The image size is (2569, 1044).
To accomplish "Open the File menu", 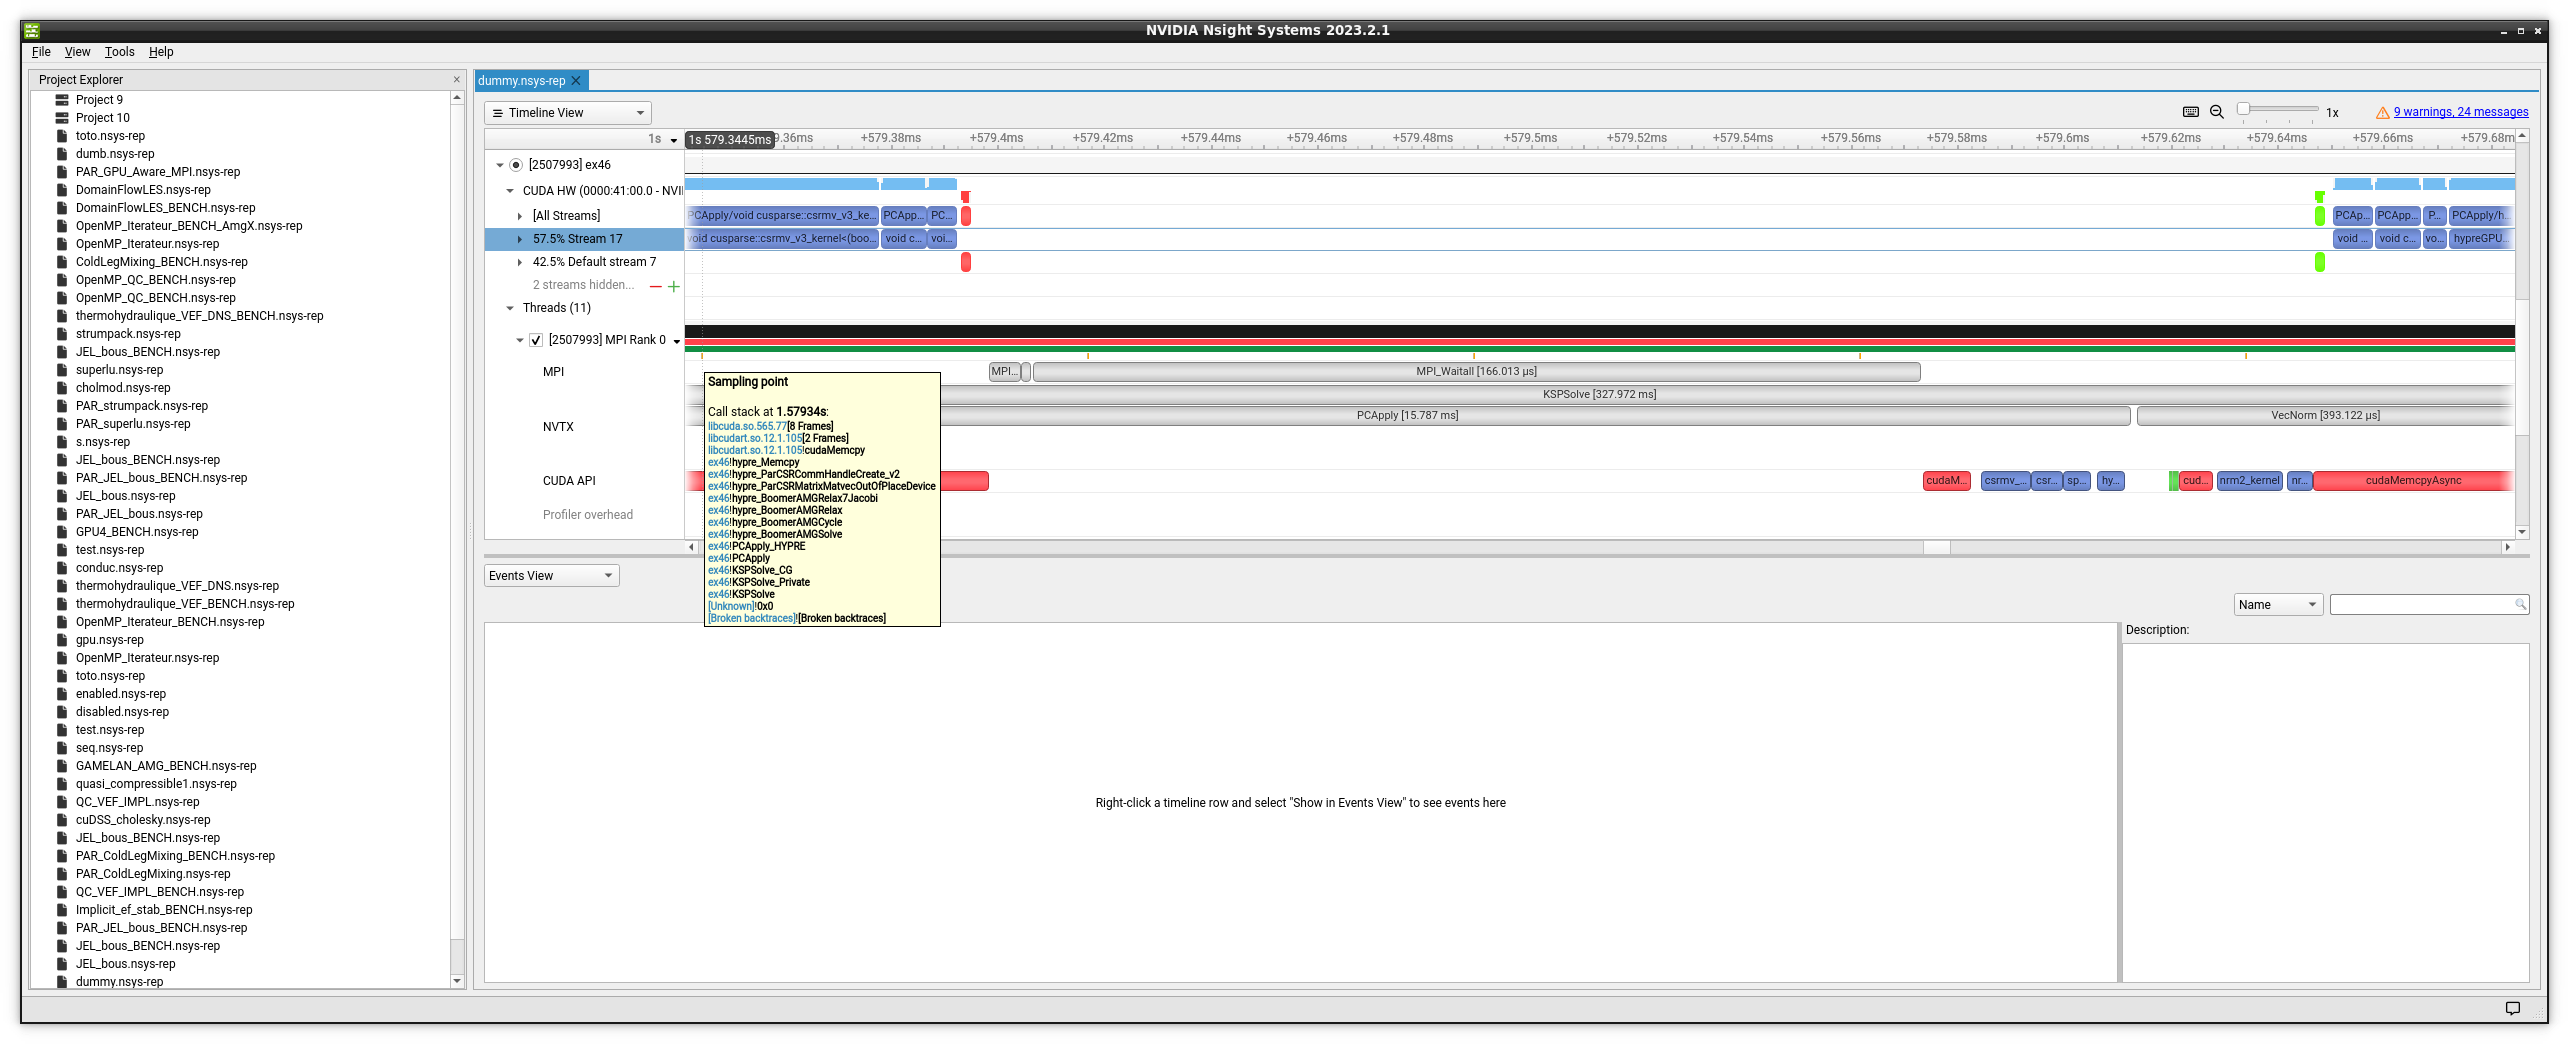I will [x=41, y=52].
